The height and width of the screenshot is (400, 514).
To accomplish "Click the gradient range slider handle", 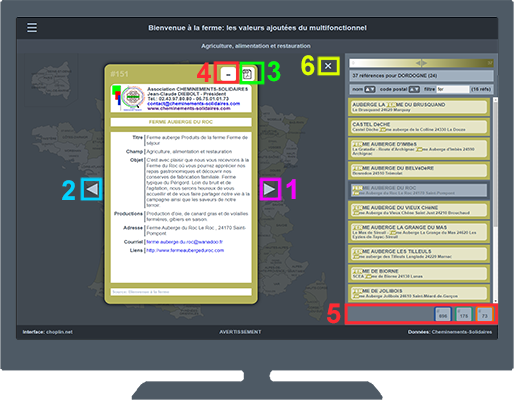I will pos(421,63).
